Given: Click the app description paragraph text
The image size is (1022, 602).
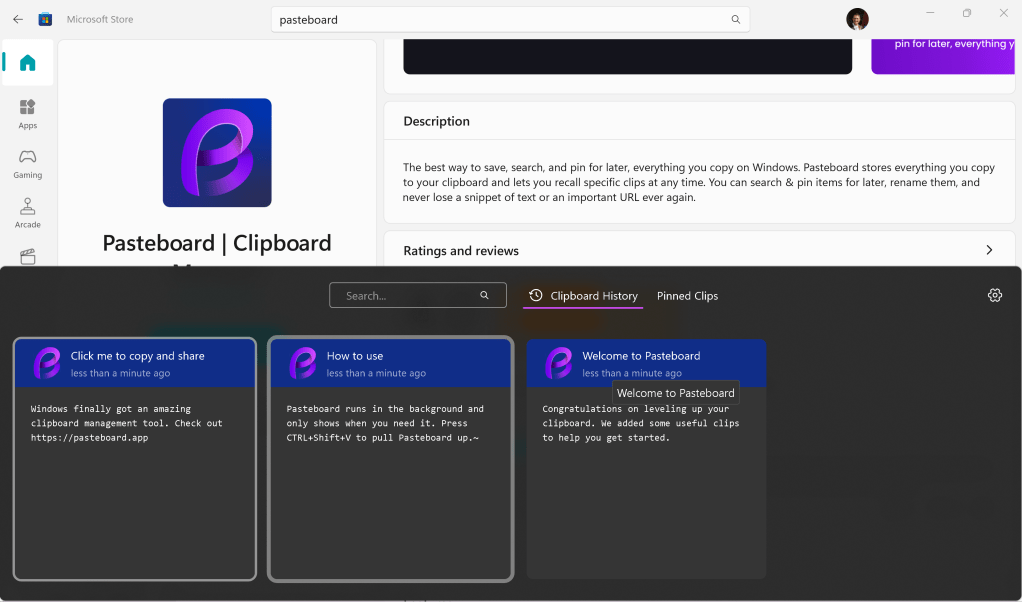Looking at the screenshot, I should (x=699, y=182).
